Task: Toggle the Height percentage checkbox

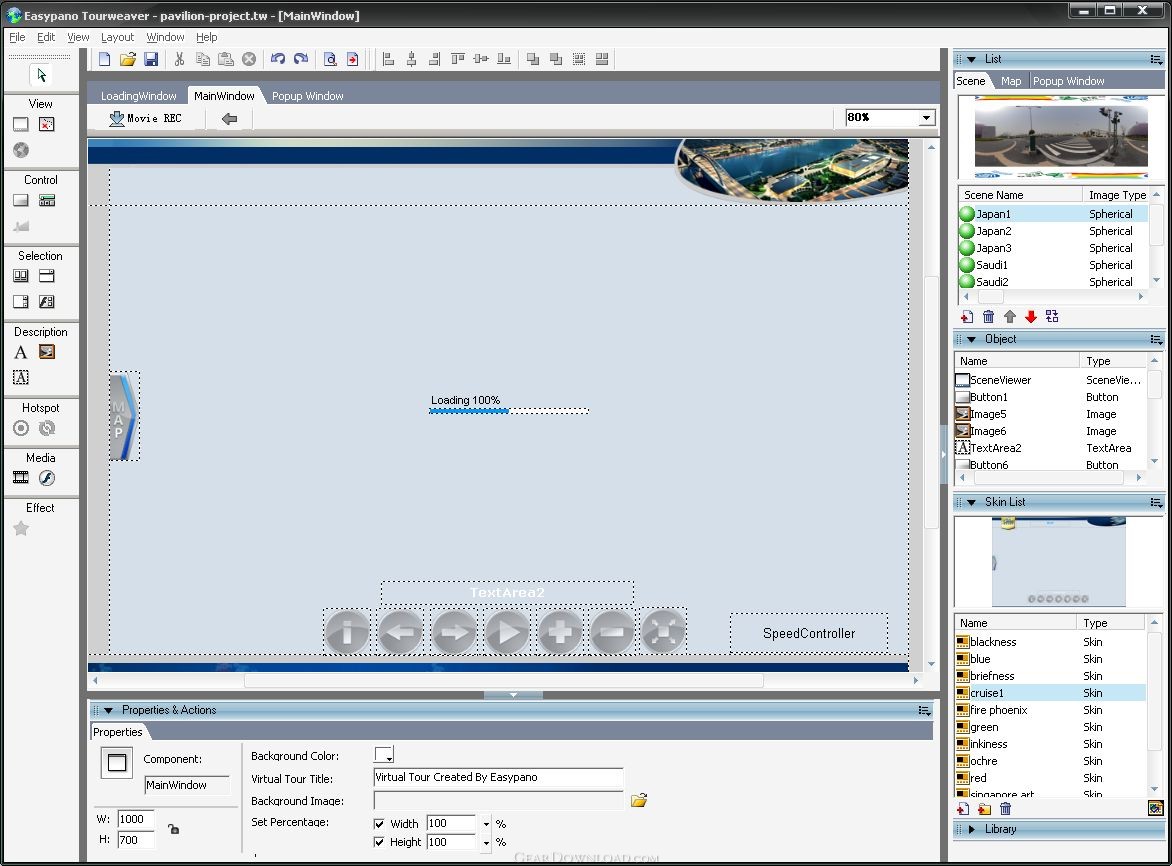Action: (379, 842)
